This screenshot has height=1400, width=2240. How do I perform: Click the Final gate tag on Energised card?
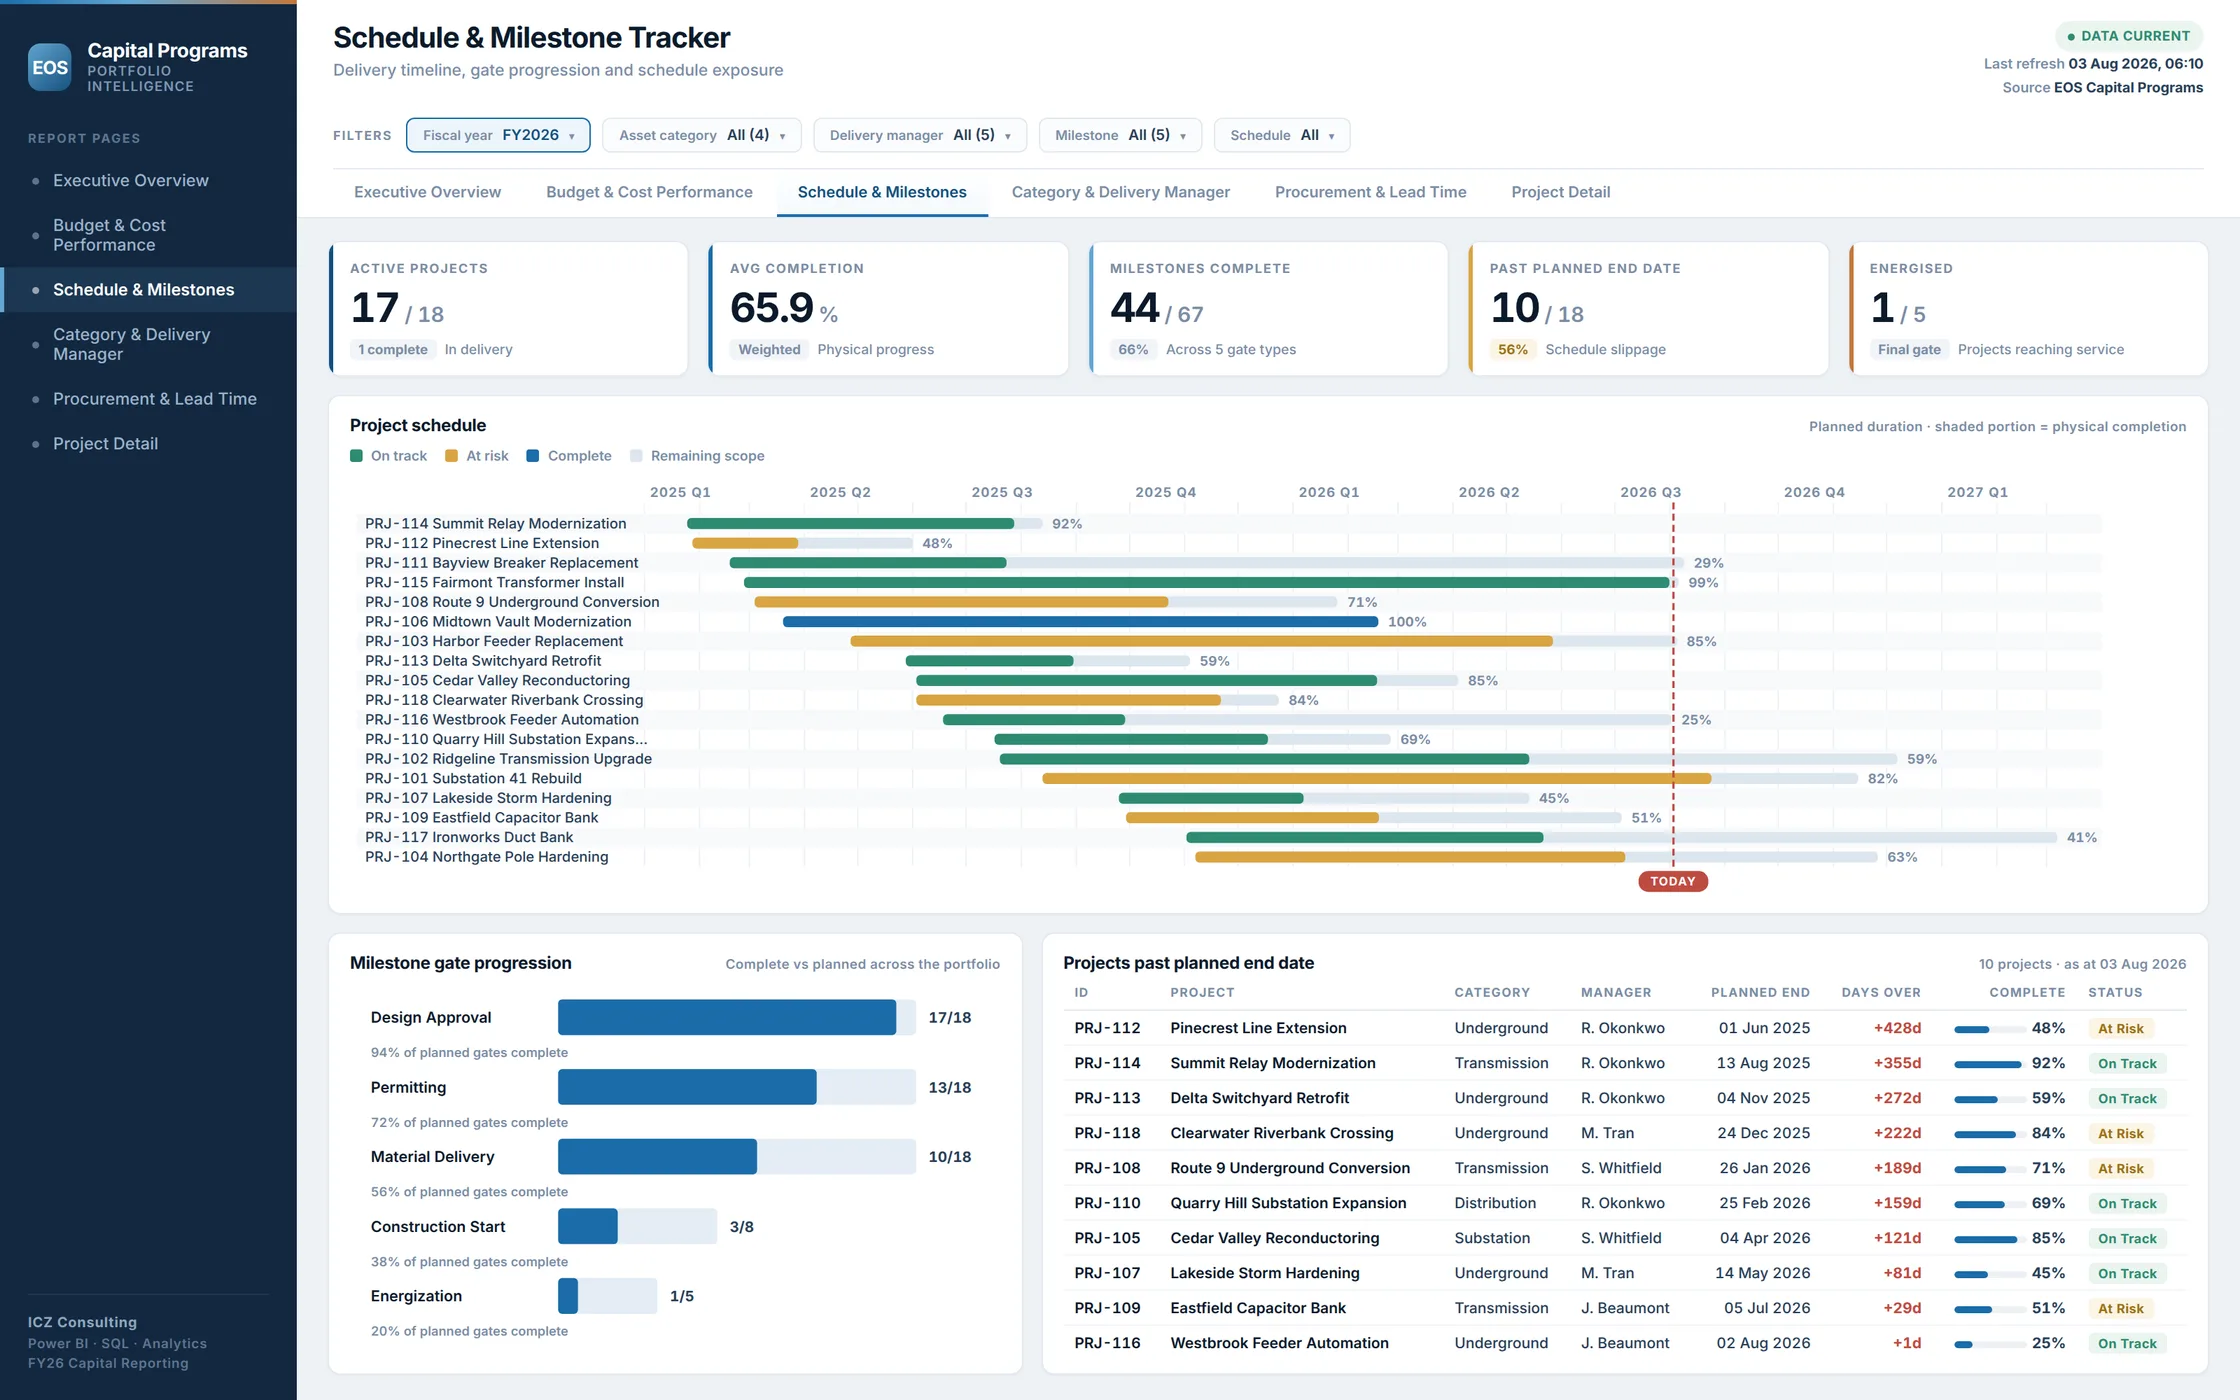(x=1909, y=349)
